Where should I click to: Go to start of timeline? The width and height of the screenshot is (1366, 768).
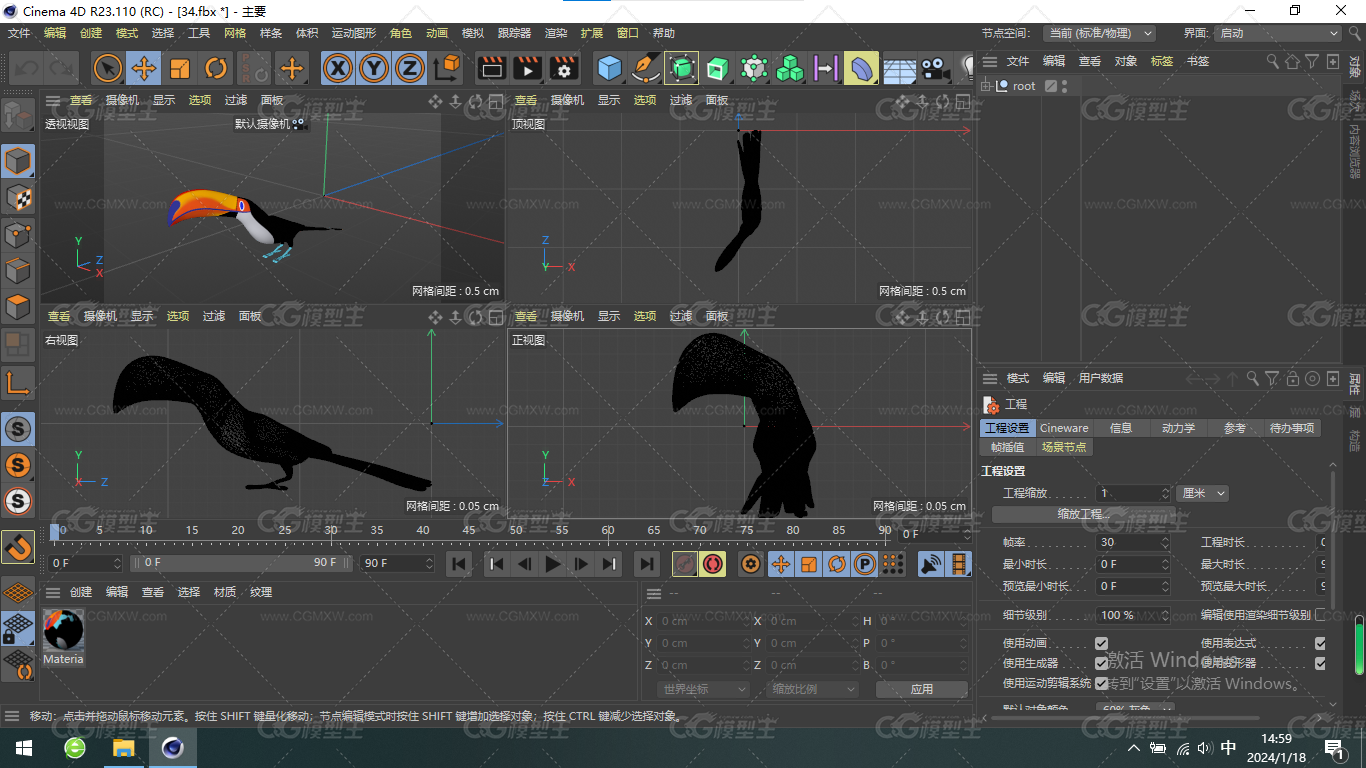(x=459, y=564)
